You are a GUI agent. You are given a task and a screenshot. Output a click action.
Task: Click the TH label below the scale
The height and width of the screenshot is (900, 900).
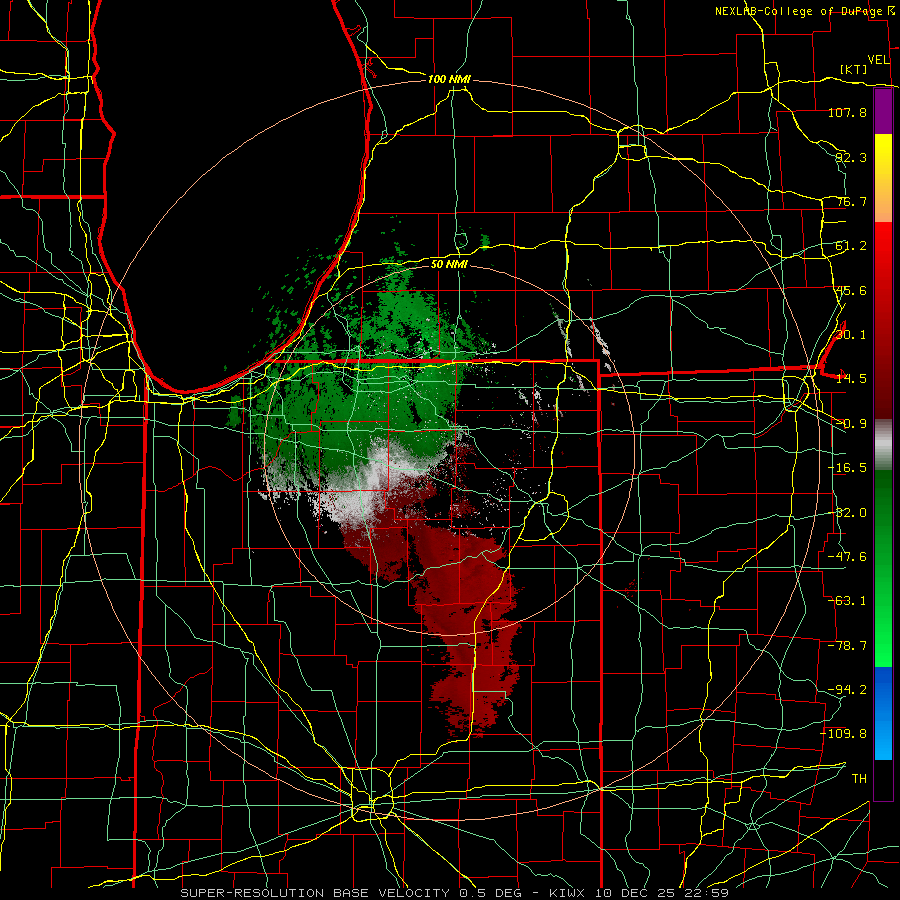[859, 779]
